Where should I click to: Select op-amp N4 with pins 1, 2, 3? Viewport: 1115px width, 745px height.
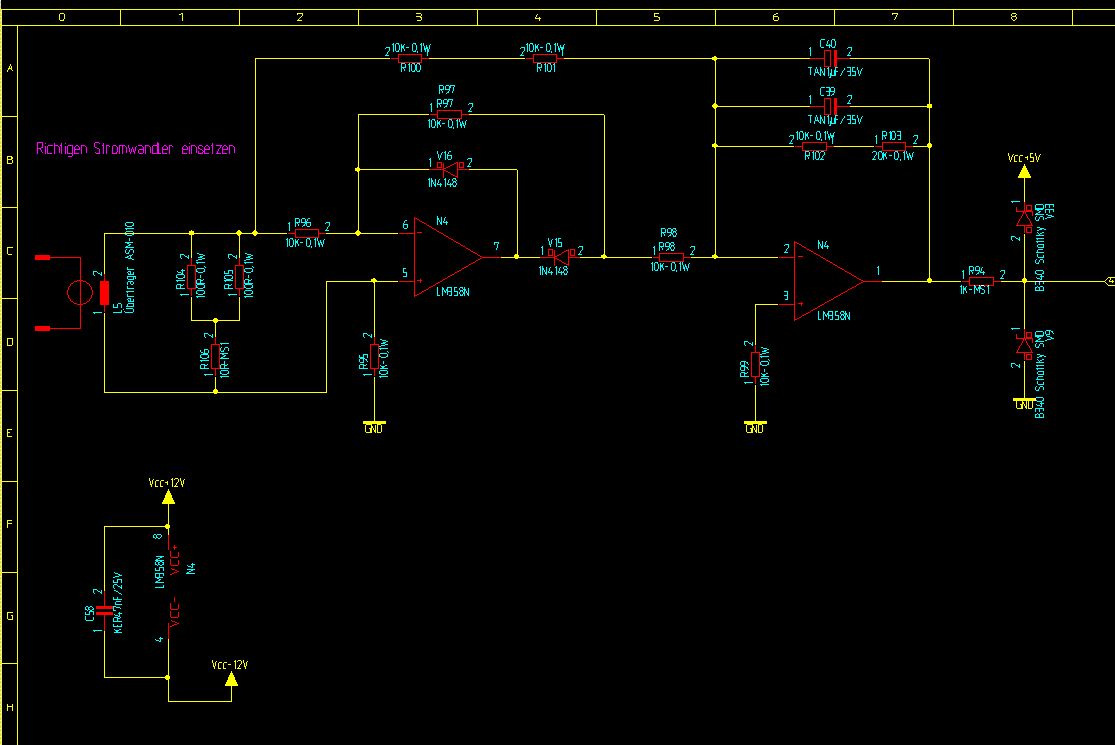pos(828,281)
